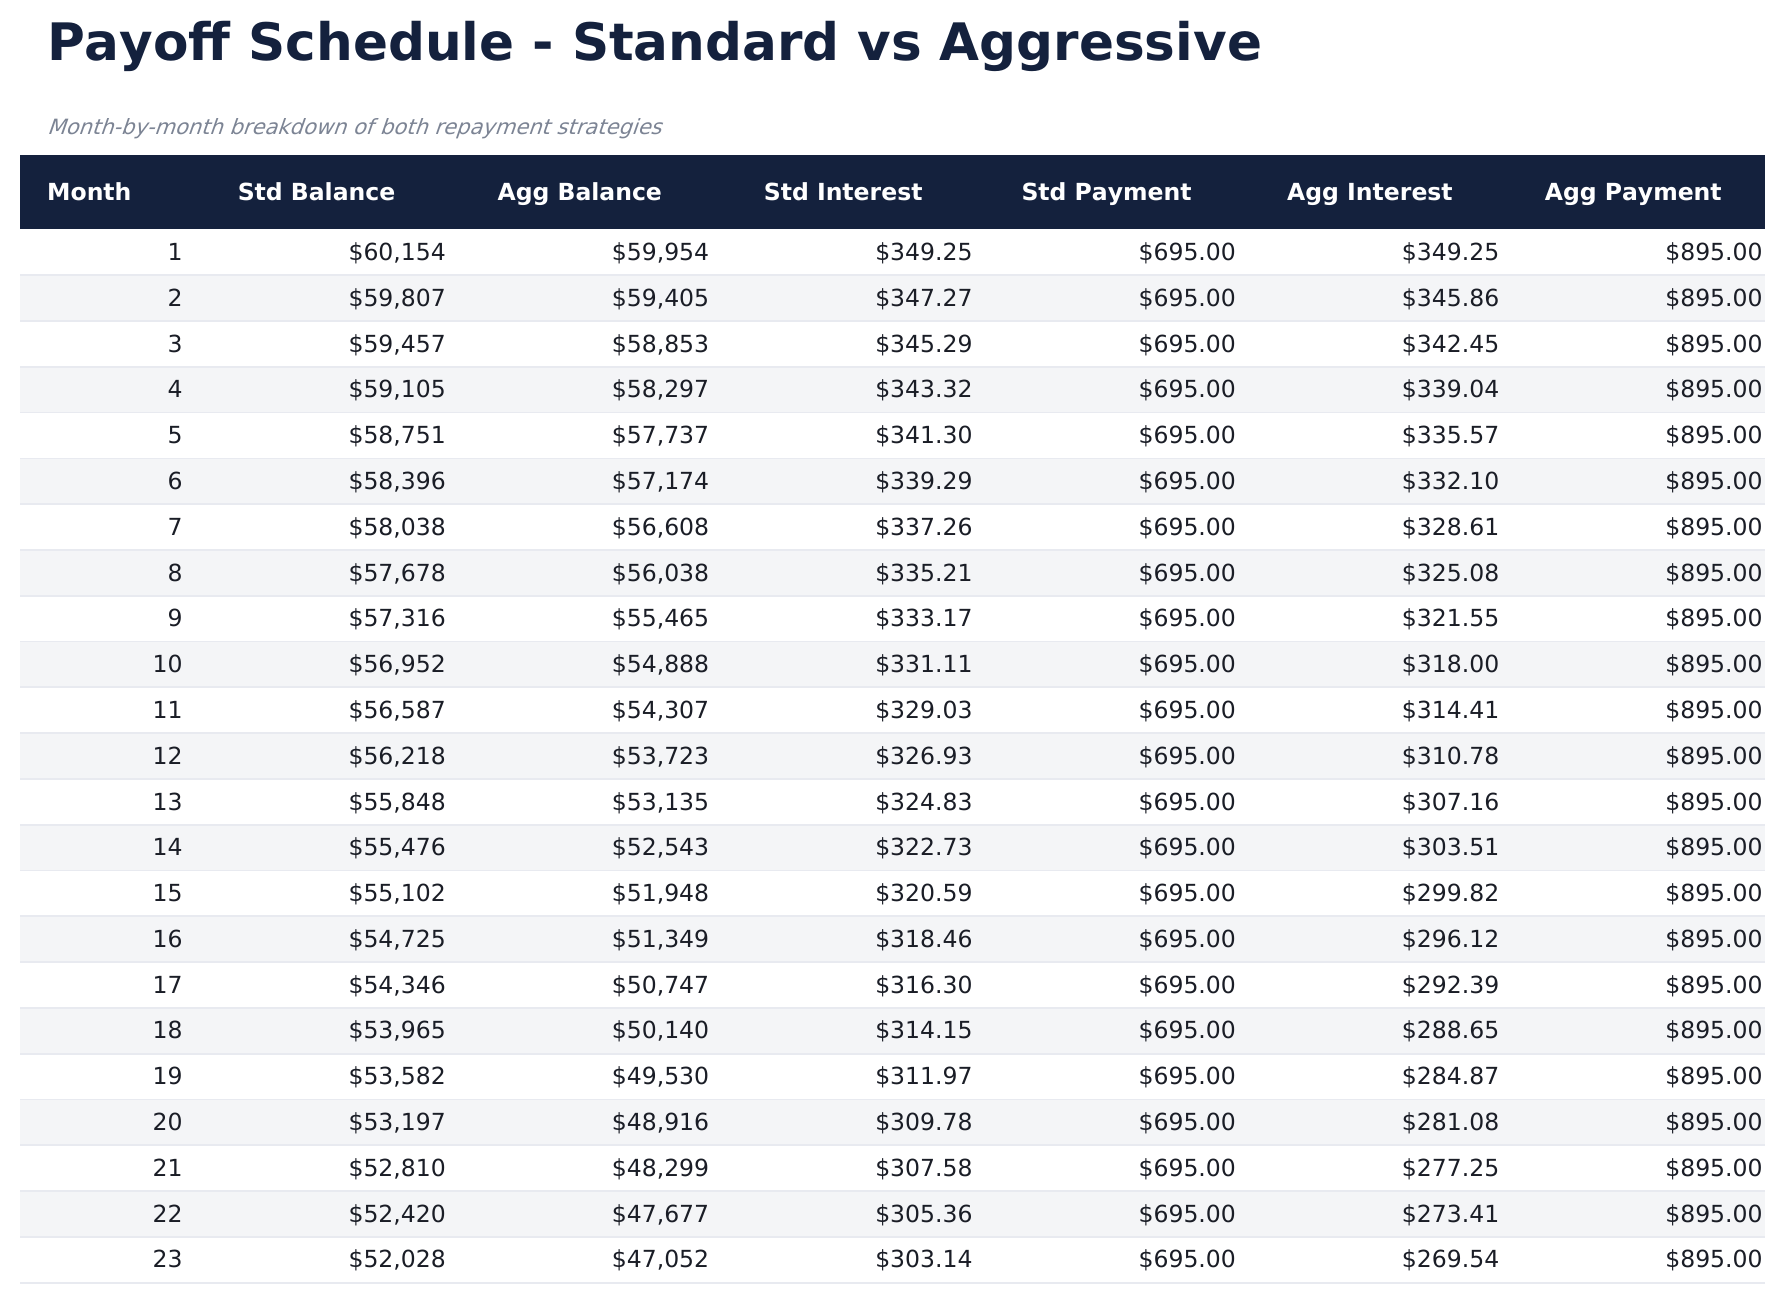Image resolution: width=1785 pixels, height=1304 pixels.
Task: Select month 5 row number cell
Action: coord(175,435)
